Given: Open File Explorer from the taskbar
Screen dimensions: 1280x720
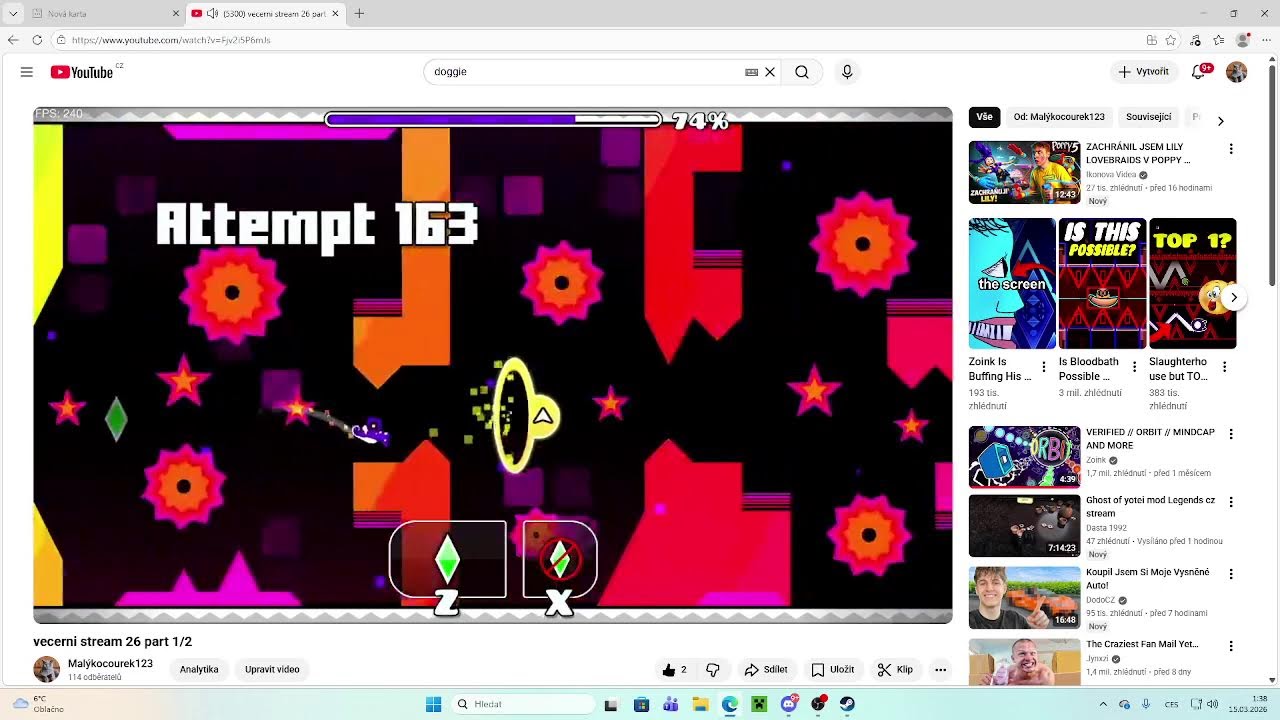Looking at the screenshot, I should tap(700, 704).
